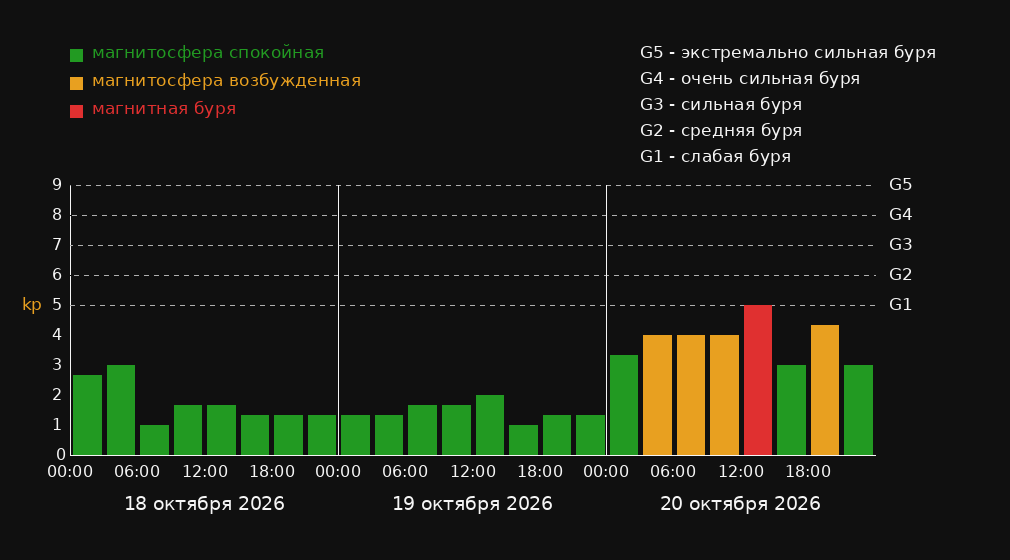Click the orange legend square for excited magnetosphere
This screenshot has height=560, width=1010.
76,83
